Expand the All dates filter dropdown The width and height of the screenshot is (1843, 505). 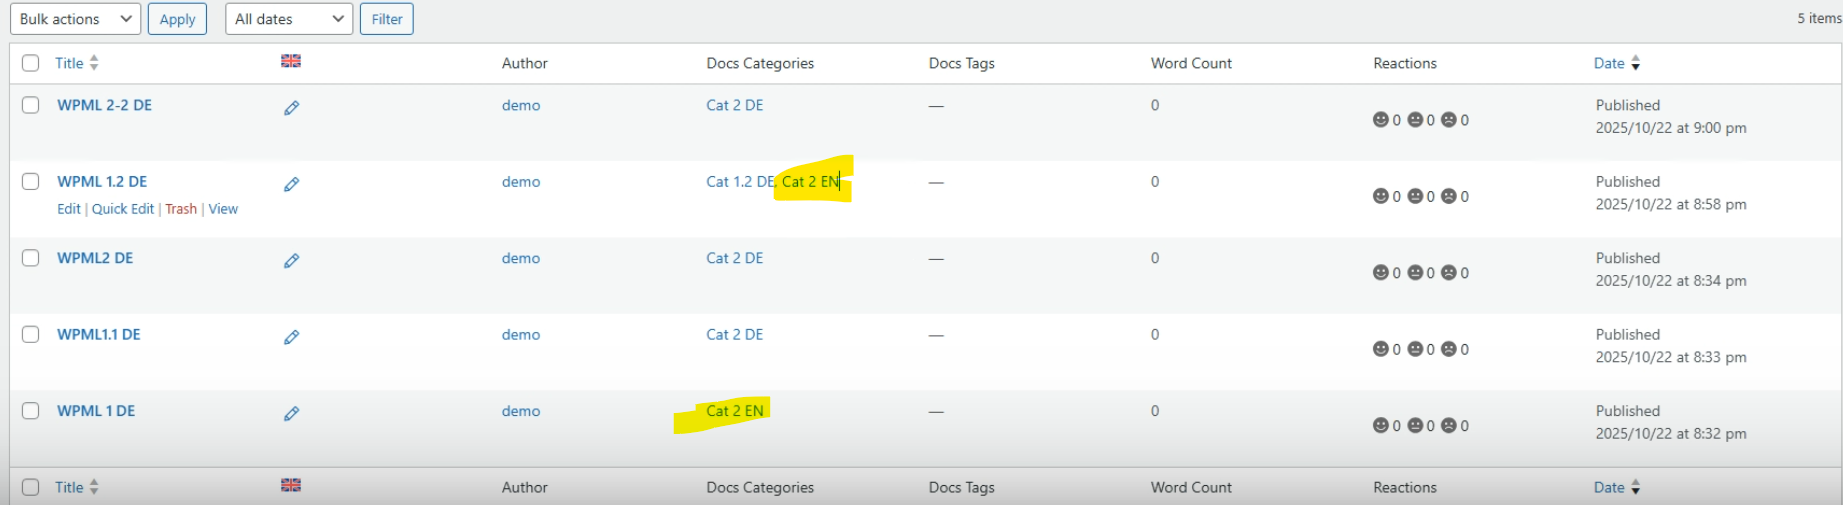point(289,19)
